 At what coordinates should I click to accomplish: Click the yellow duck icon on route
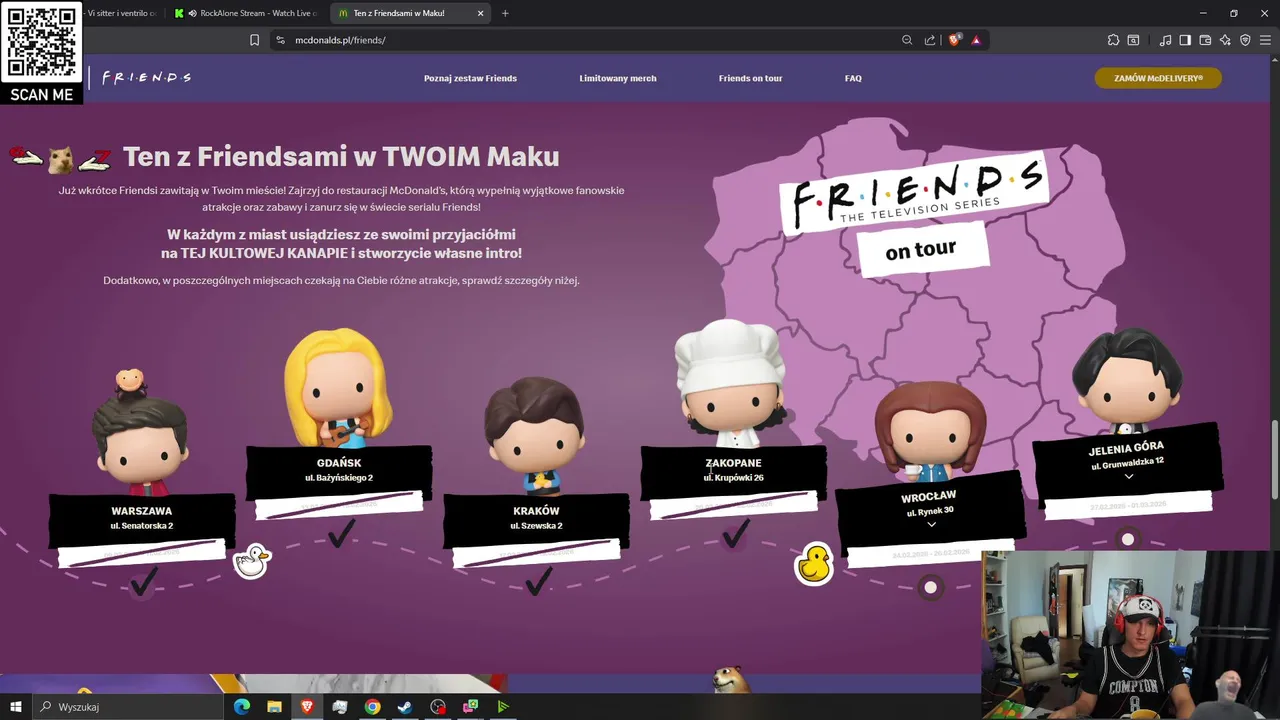click(814, 565)
